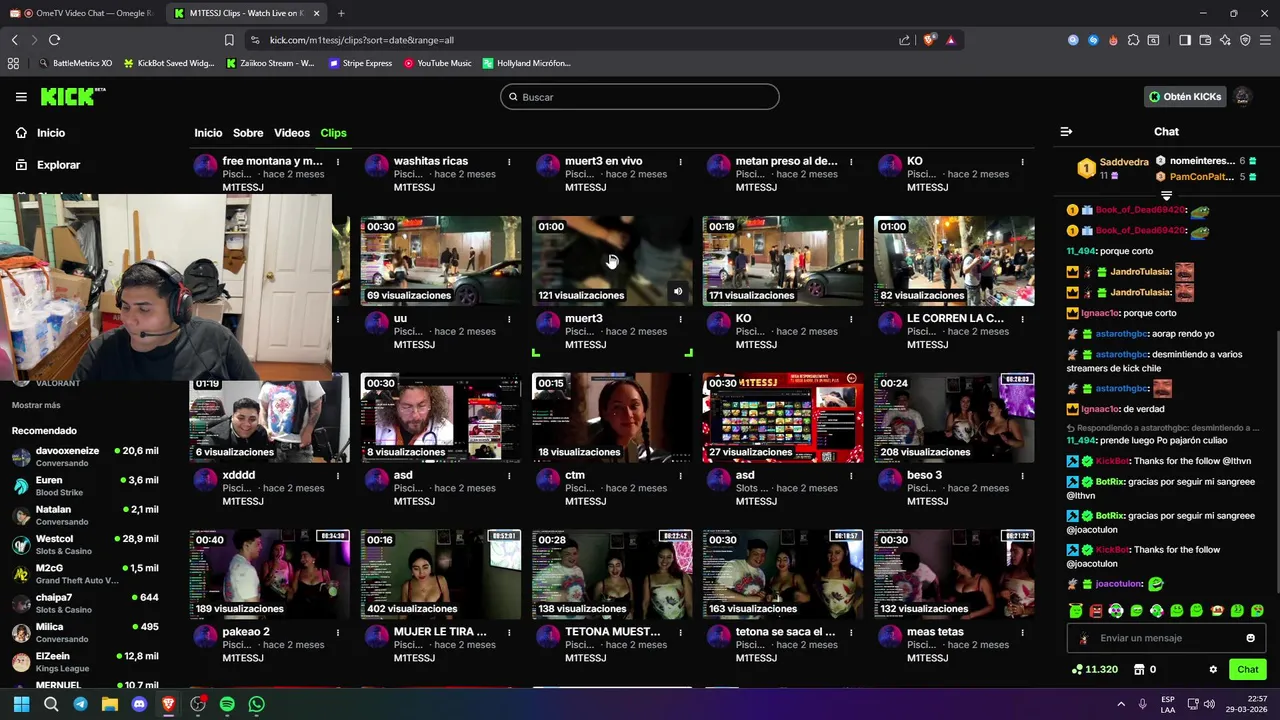Open the emoji picker in message box
The image size is (1280, 720).
click(1250, 638)
